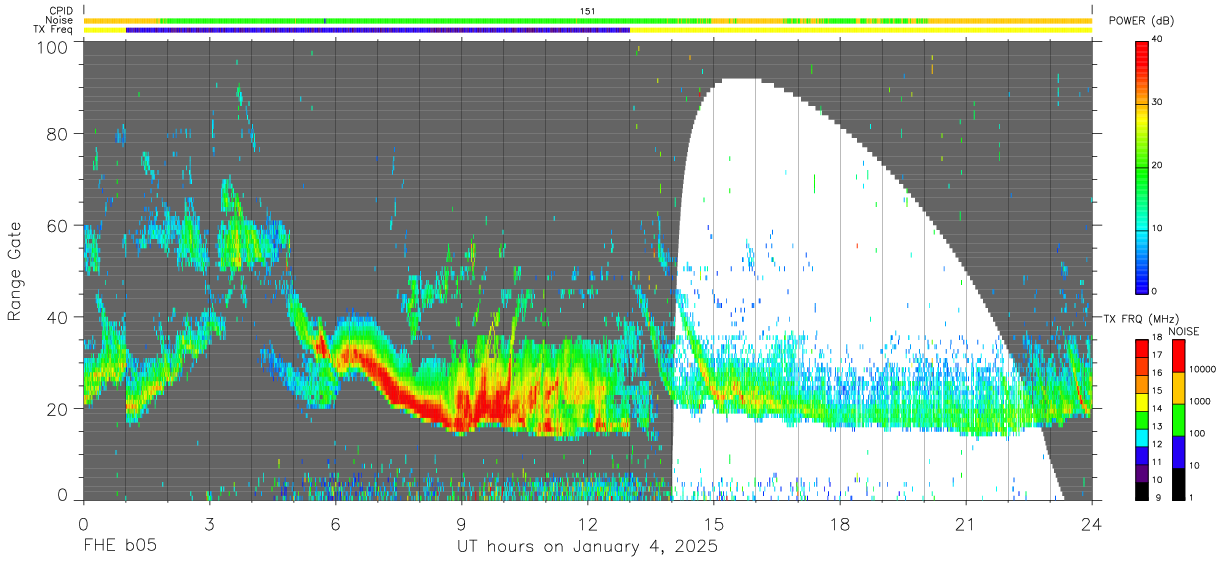Click the 1 label on the NOISE legend
The width and height of the screenshot is (1228, 567).
(x=1190, y=497)
